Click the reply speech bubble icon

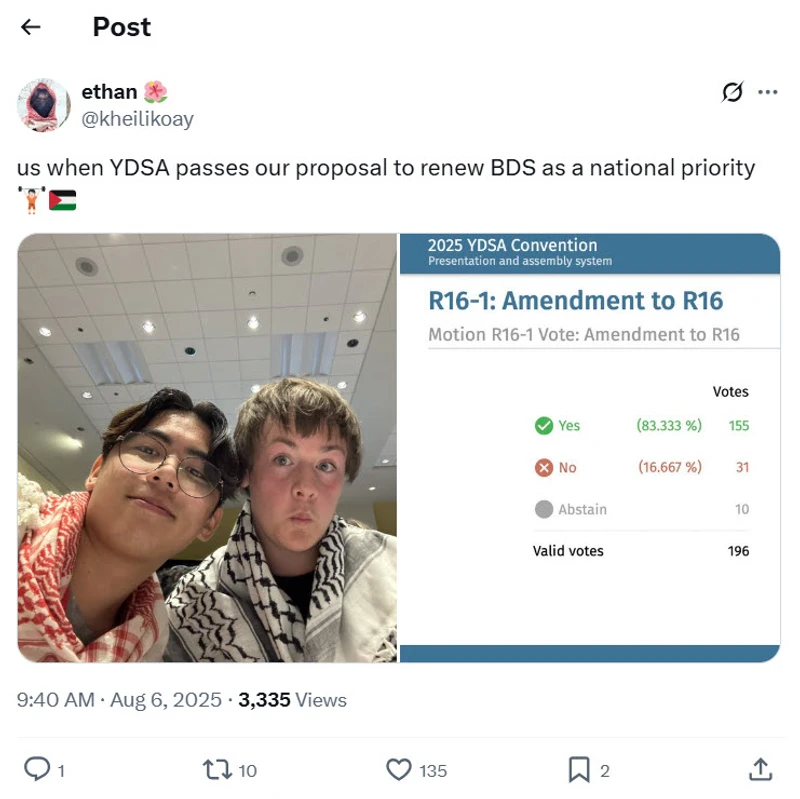(x=37, y=769)
